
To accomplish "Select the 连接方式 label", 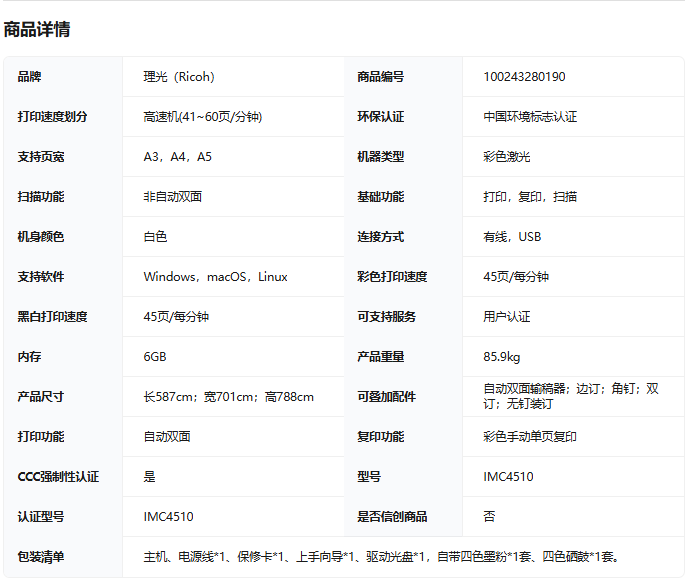I will point(381,237).
